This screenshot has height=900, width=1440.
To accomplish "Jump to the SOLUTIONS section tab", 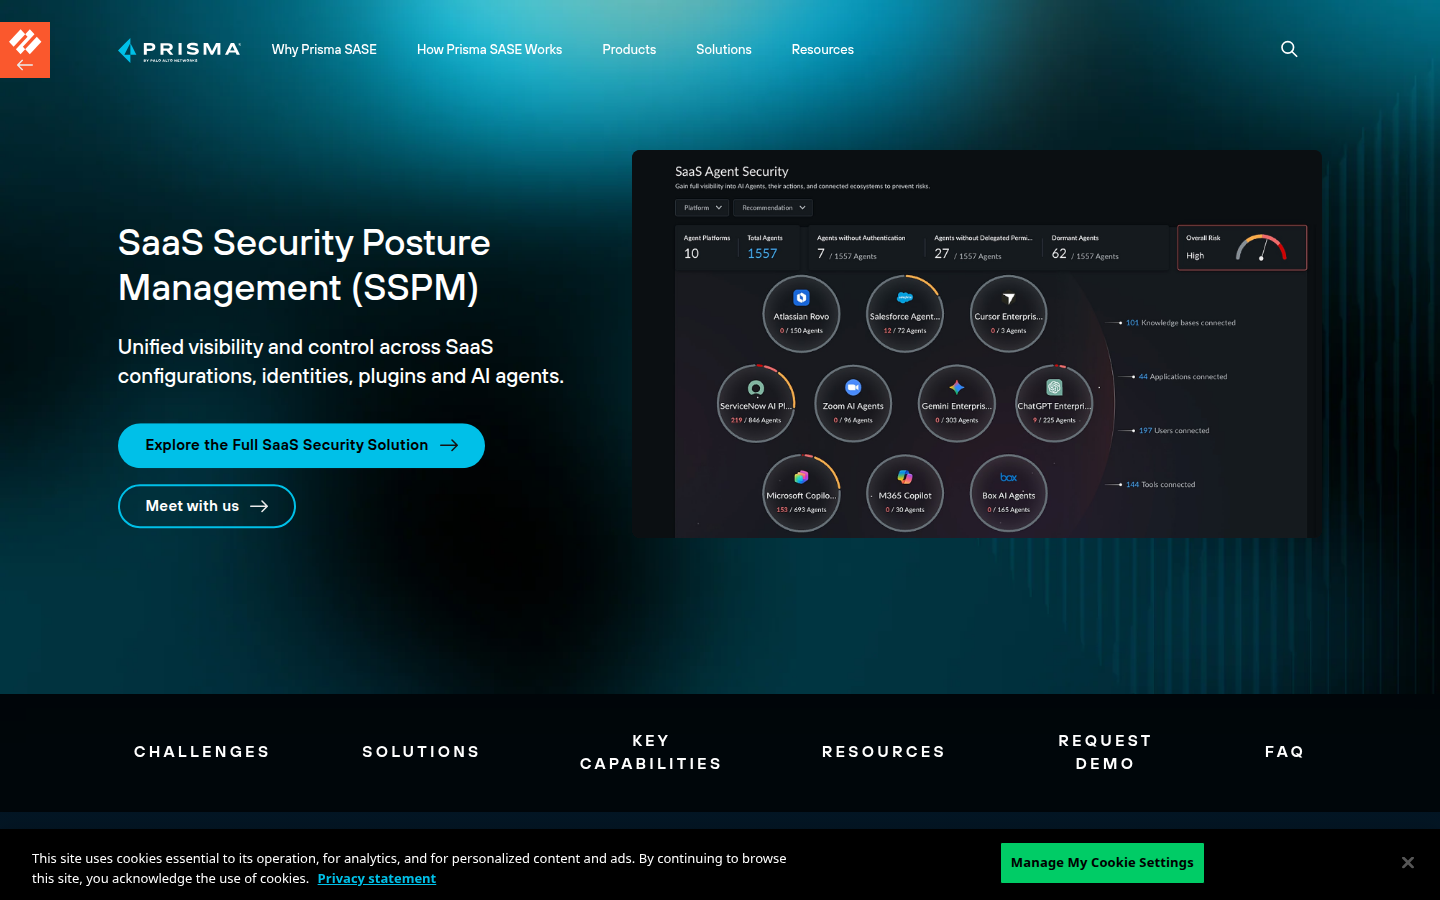I will point(421,752).
